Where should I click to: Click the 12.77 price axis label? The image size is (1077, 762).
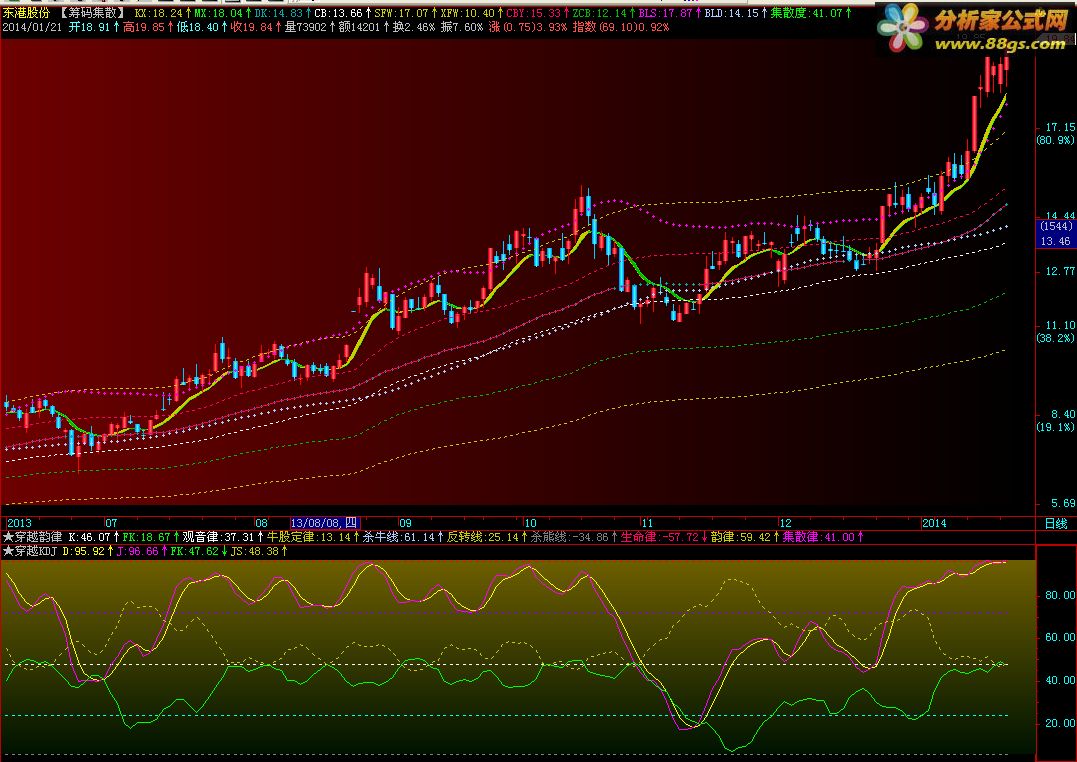click(x=1060, y=271)
